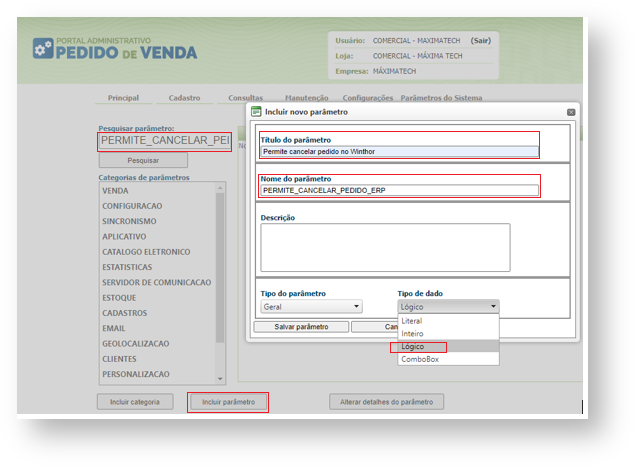Click the dialog icon beside 'Incluir novo parâmetro'
This screenshot has height=467, width=636.
(x=256, y=112)
